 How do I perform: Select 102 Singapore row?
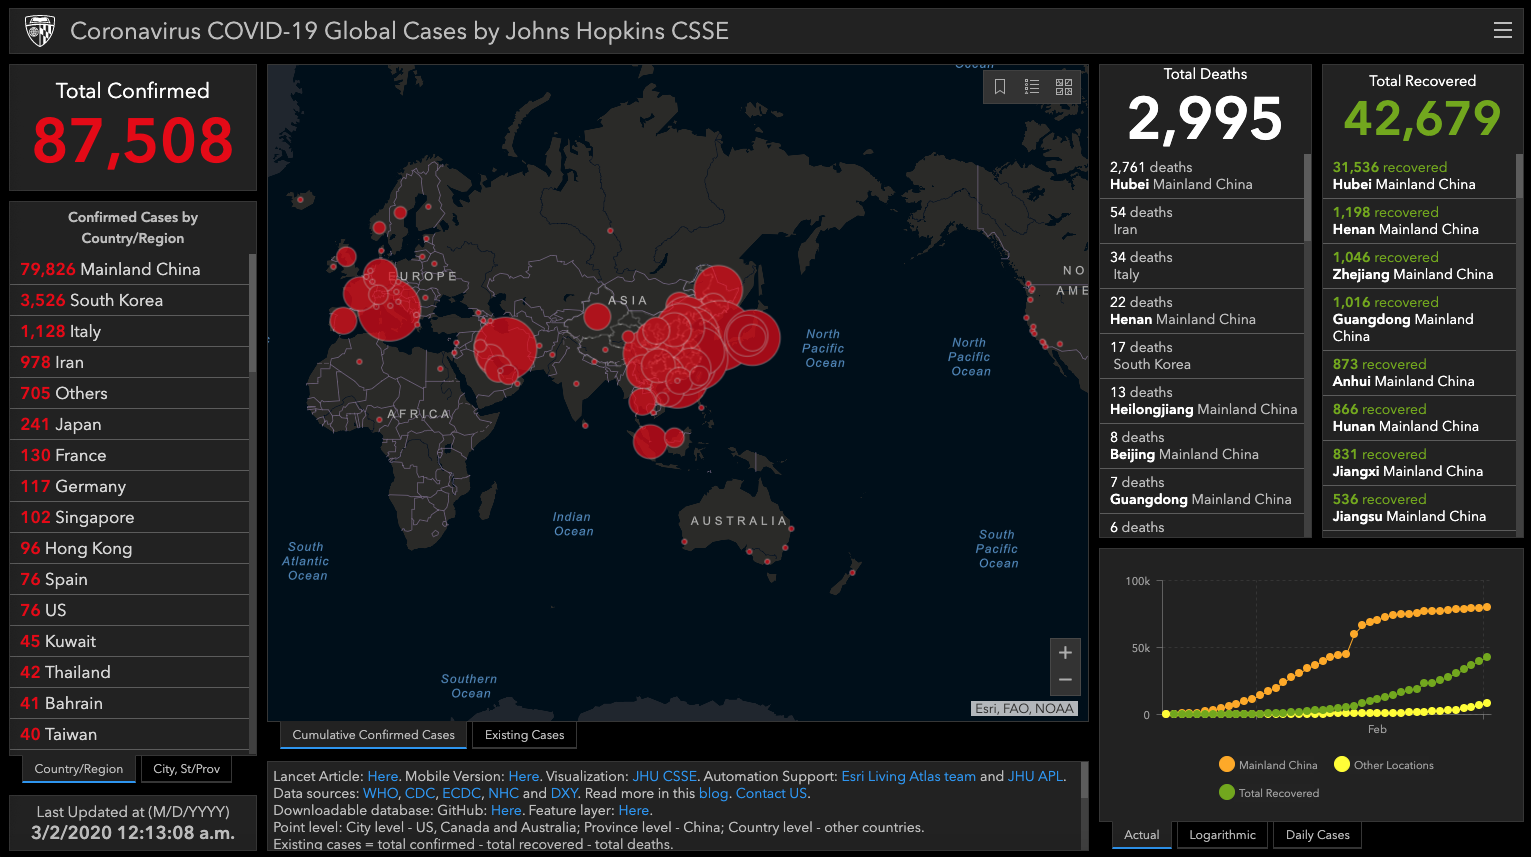coord(130,517)
